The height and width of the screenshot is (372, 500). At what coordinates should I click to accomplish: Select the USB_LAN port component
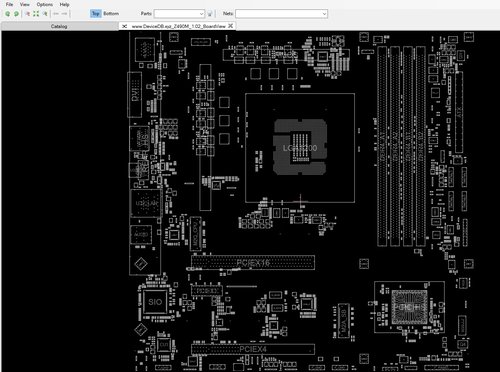coord(145,203)
